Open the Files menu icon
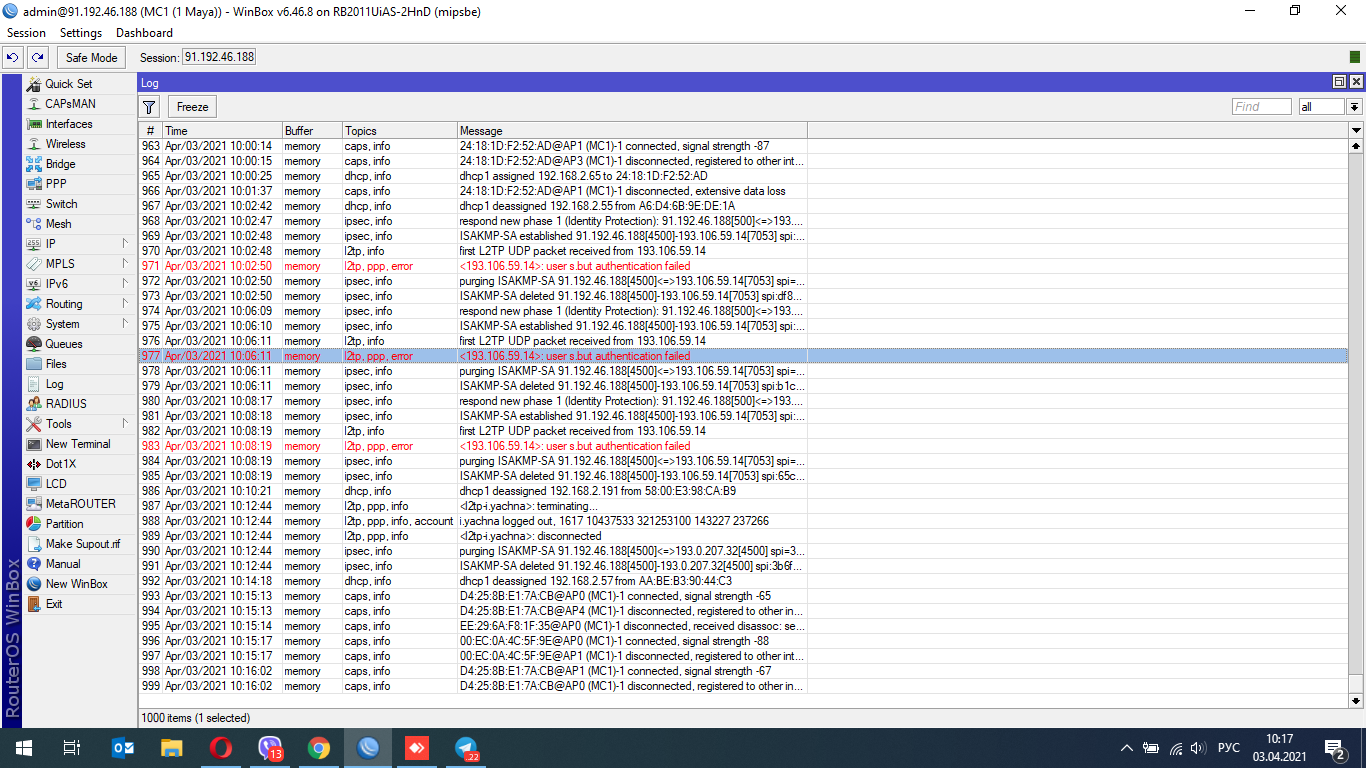 (x=34, y=364)
